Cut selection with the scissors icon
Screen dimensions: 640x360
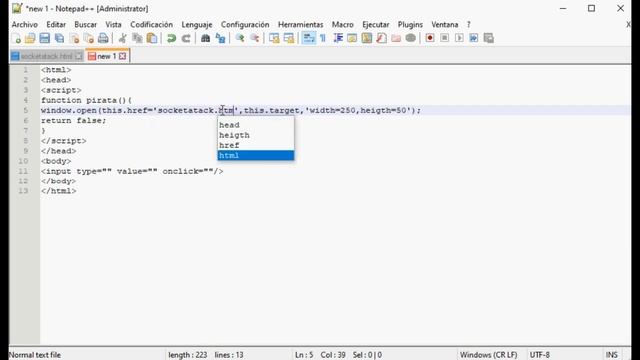[x=122, y=38]
